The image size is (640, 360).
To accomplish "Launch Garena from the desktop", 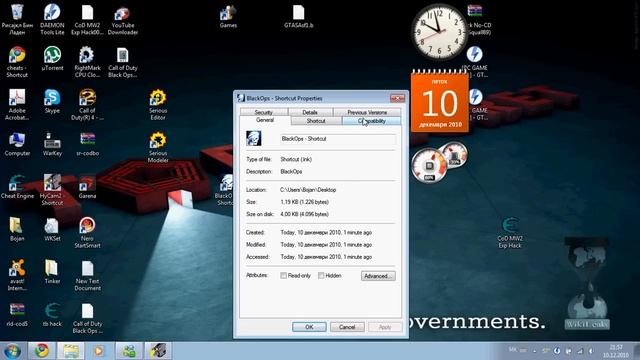I will pyautogui.click(x=87, y=187).
